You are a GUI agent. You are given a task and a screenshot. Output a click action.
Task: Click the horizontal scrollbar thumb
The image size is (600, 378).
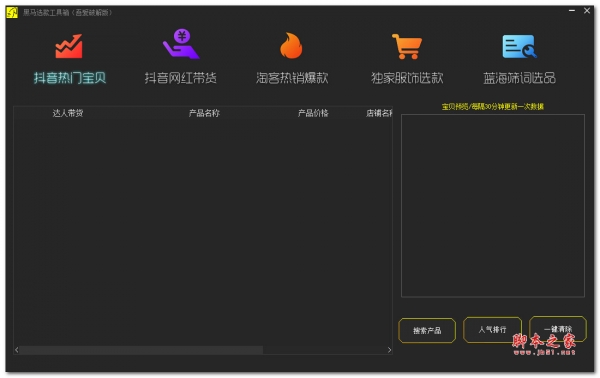tap(141, 350)
